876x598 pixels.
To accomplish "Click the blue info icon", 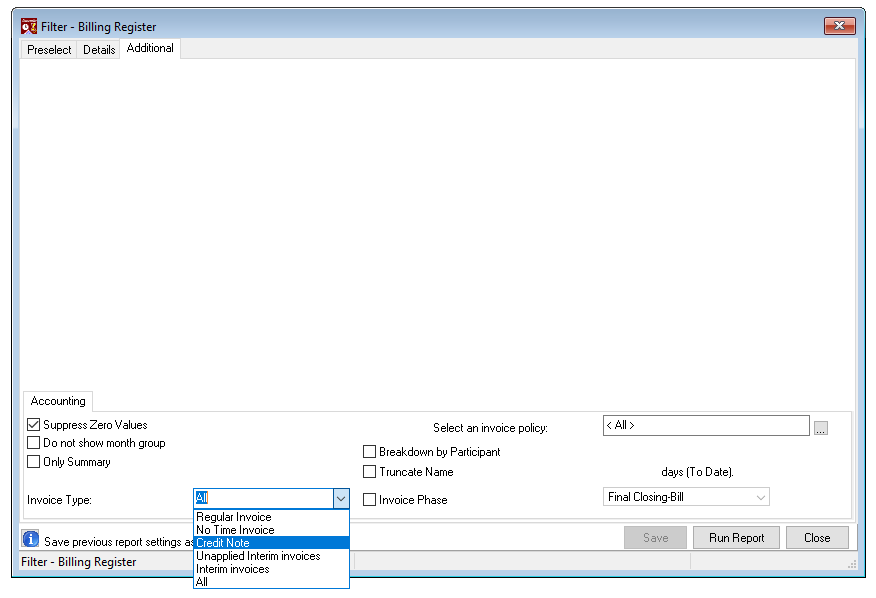I will [30, 539].
